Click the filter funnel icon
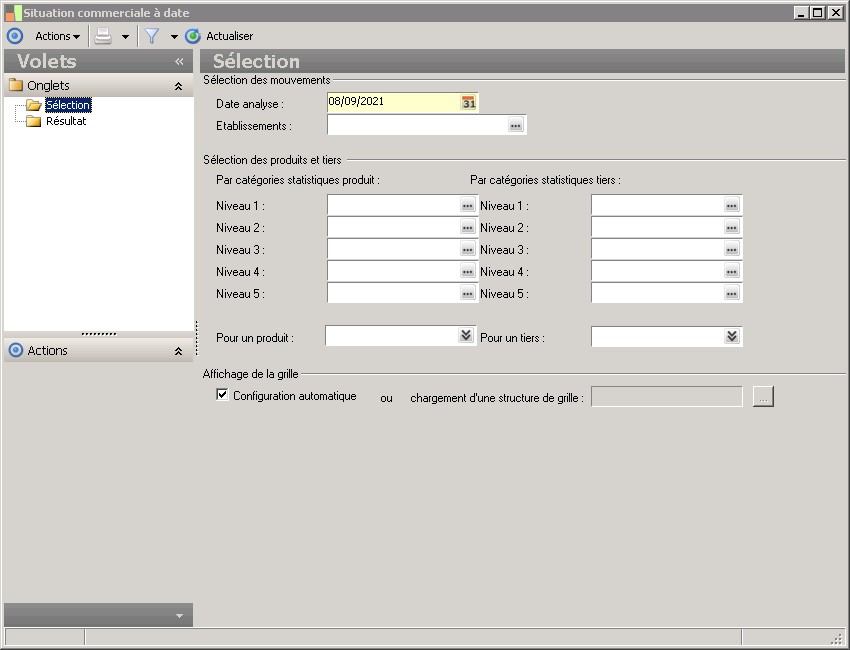 pos(152,36)
